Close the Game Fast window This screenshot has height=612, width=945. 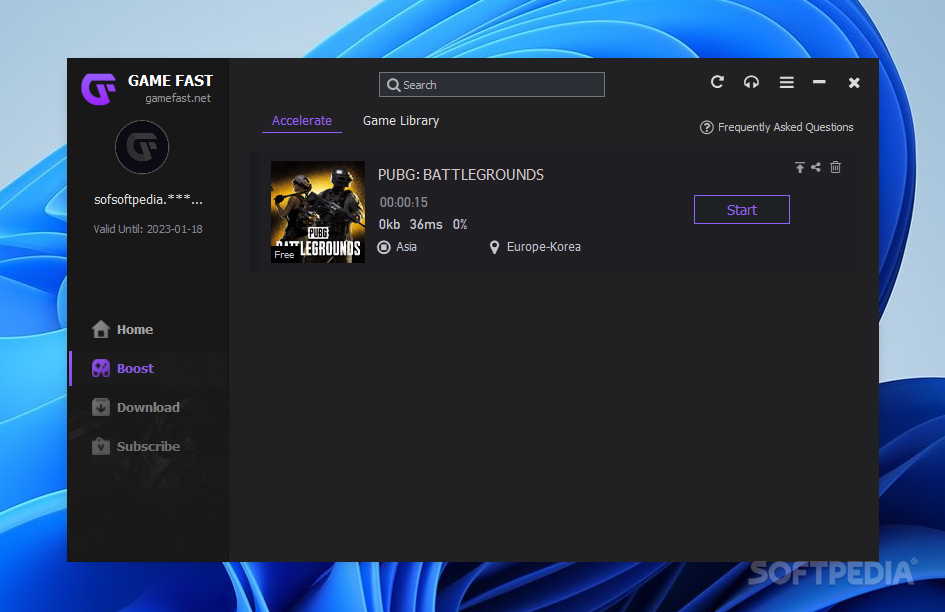(854, 83)
